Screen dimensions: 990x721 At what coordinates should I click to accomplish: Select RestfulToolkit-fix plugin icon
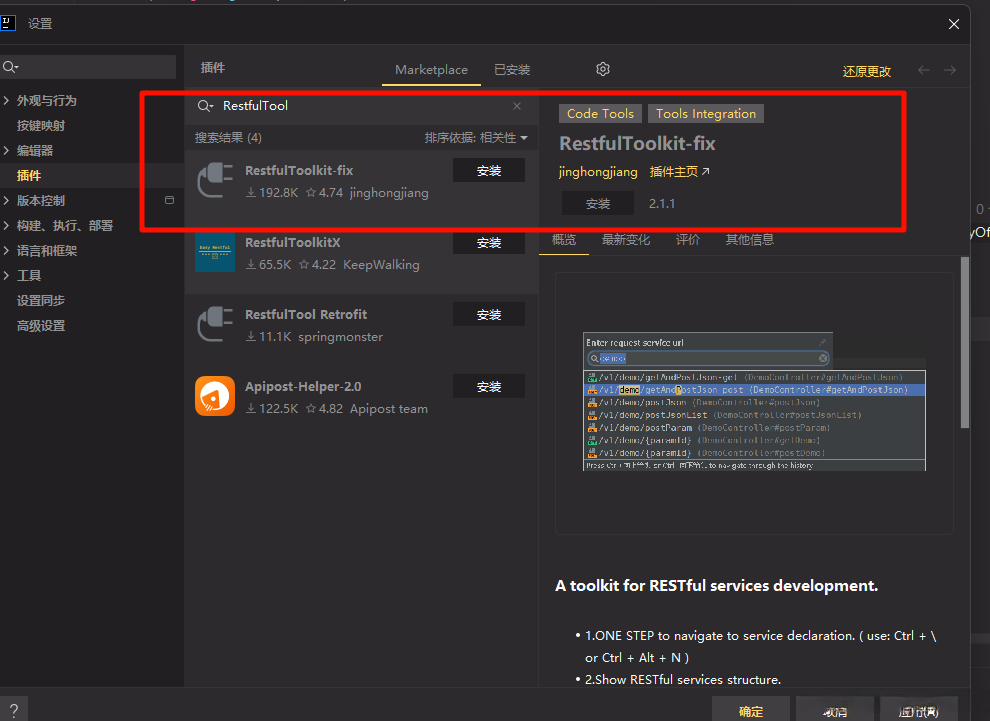point(215,182)
